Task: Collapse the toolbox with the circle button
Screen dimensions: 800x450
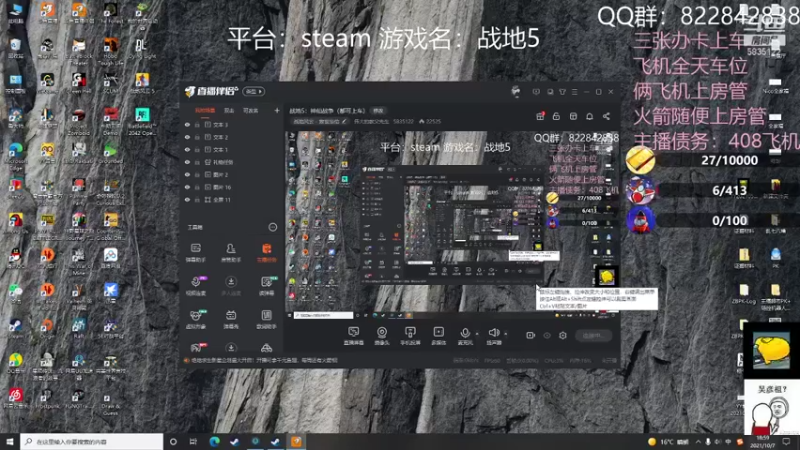Action: (x=273, y=227)
